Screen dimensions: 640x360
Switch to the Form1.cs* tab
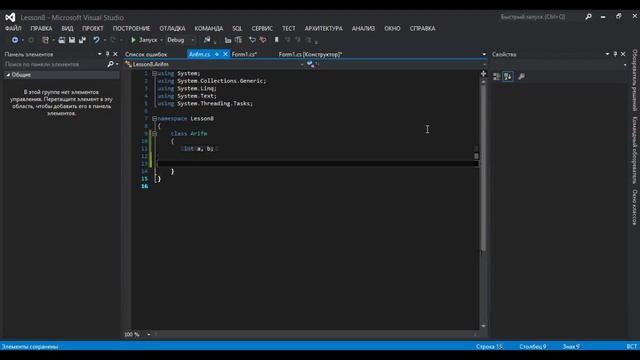(x=244, y=54)
